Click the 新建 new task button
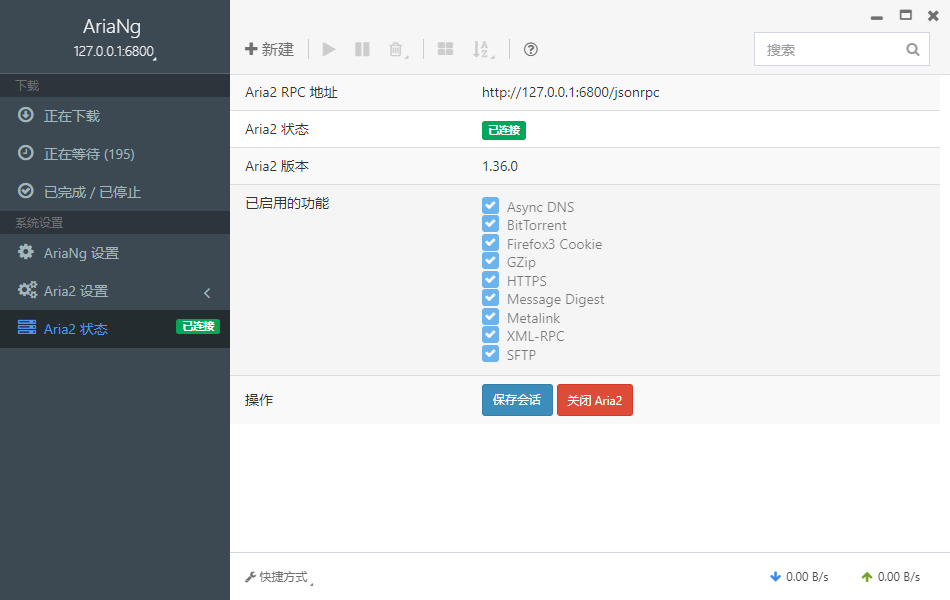Image resolution: width=950 pixels, height=600 pixels. (x=269, y=49)
